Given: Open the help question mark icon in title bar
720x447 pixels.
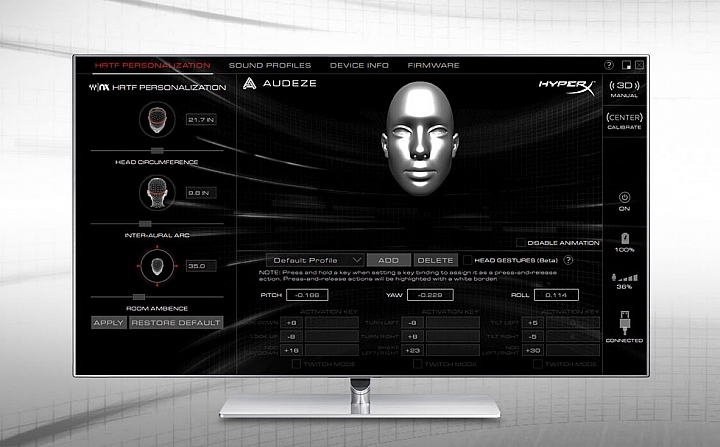Looking at the screenshot, I should (609, 65).
